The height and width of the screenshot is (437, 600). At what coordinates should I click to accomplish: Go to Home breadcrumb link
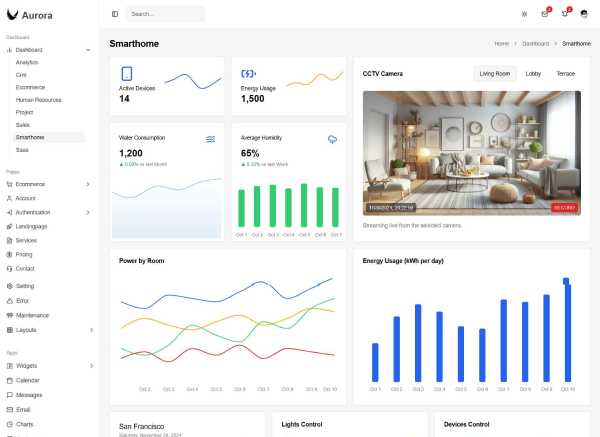click(502, 44)
